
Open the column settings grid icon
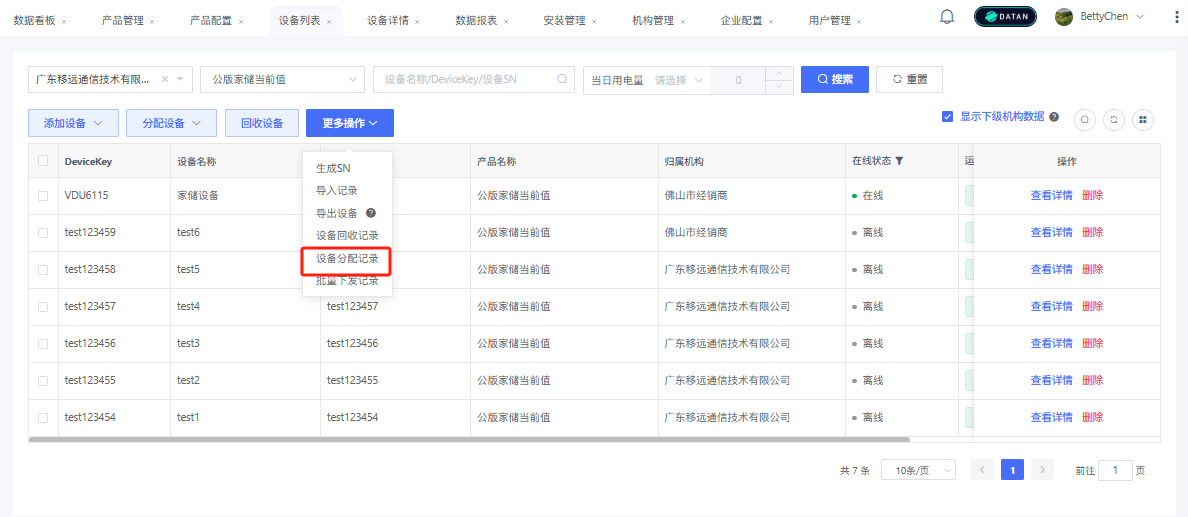pos(1142,120)
